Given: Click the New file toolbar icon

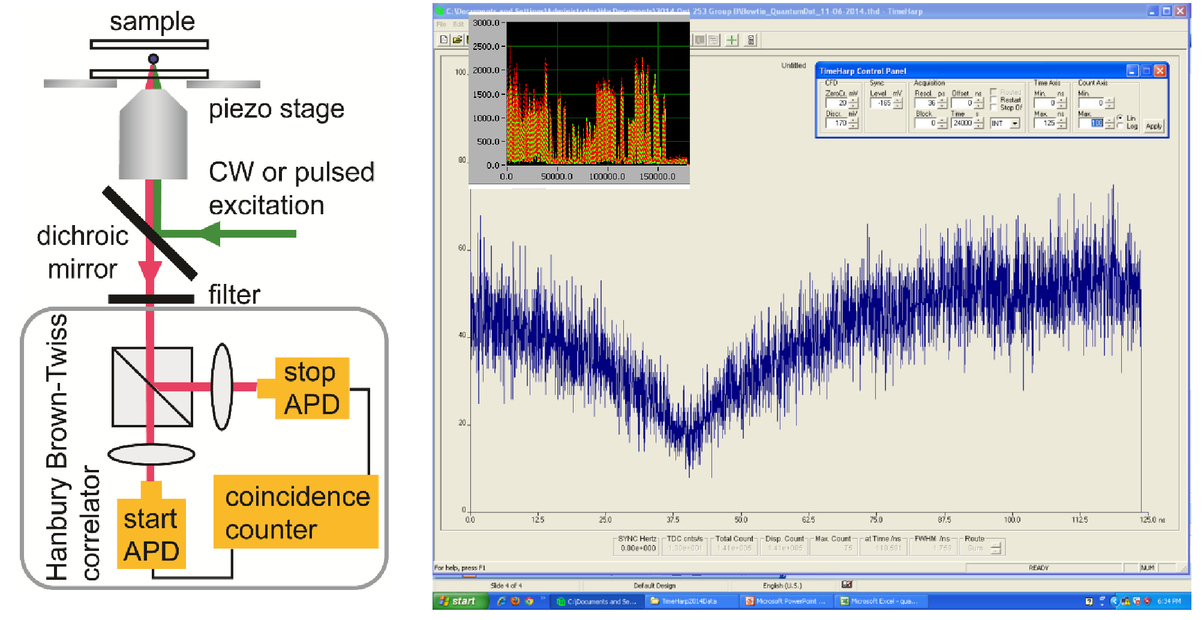Looking at the screenshot, I should click(443, 39).
